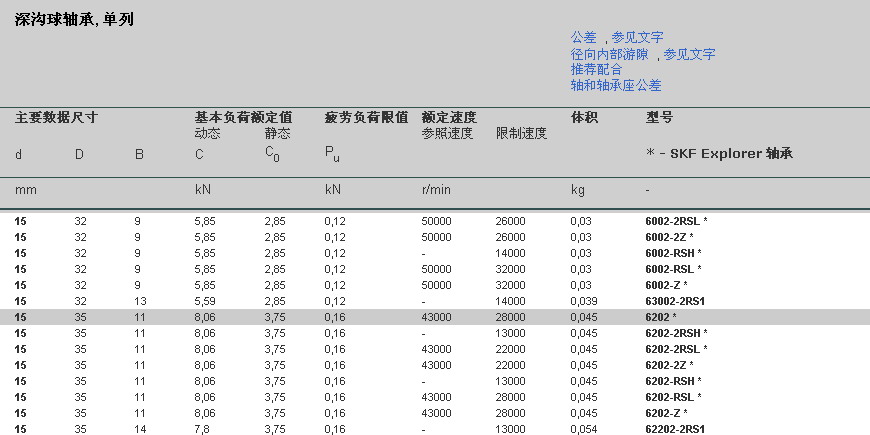Click the 32000 limiting speed in 6002-Z row
870x435 pixels.
[x=510, y=285]
